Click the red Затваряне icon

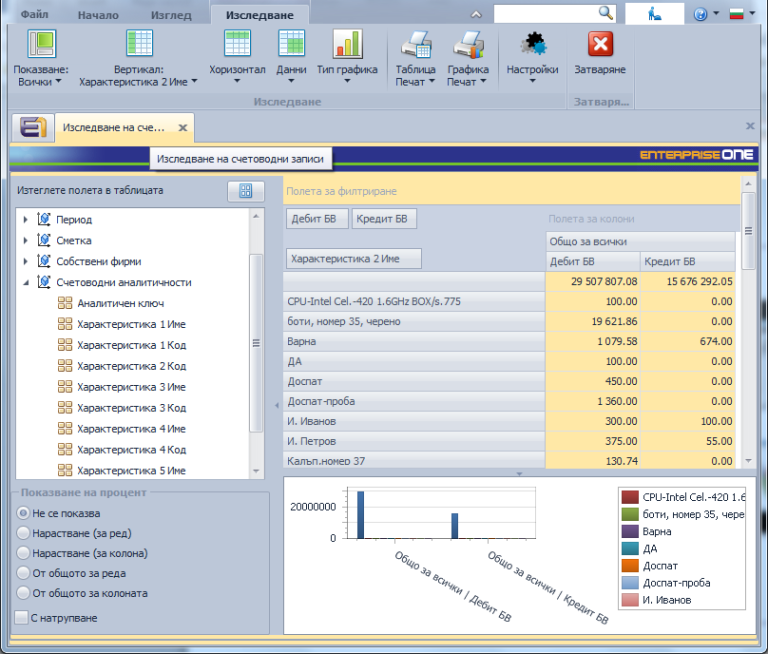pos(600,45)
